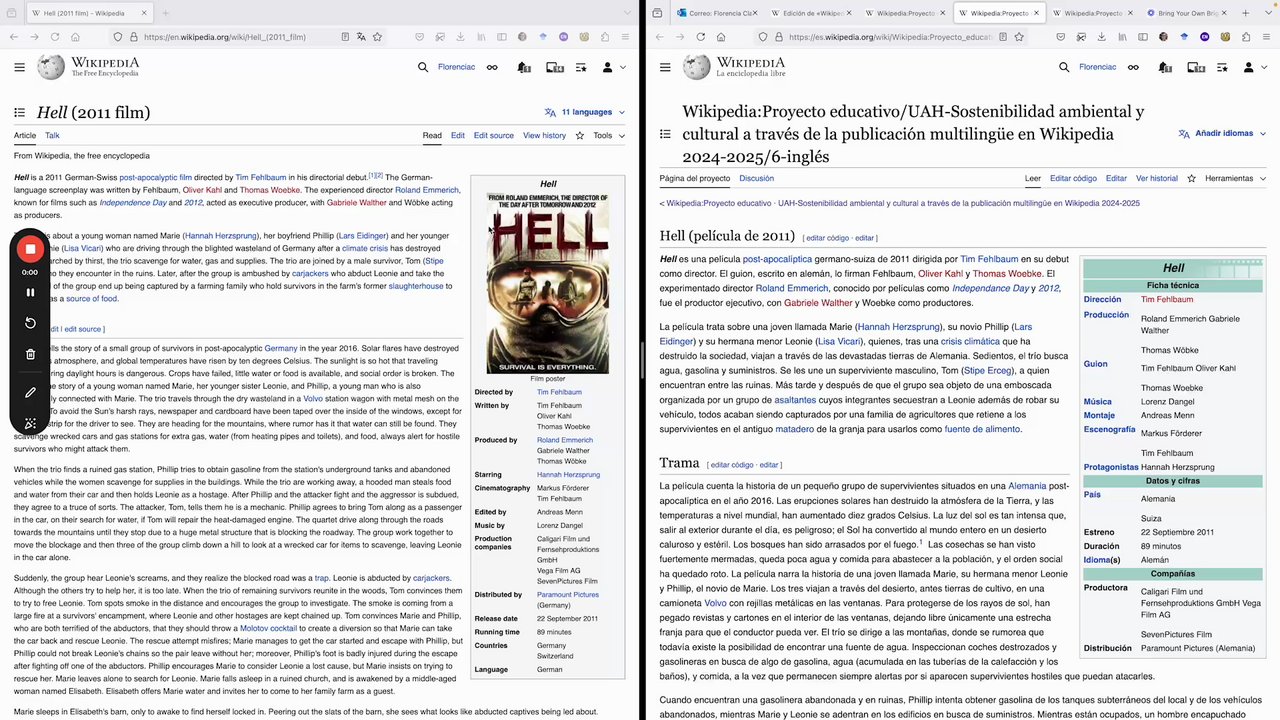The height and width of the screenshot is (720, 1280).
Task: Open View history in English Wikipedia
Action: [544, 136]
